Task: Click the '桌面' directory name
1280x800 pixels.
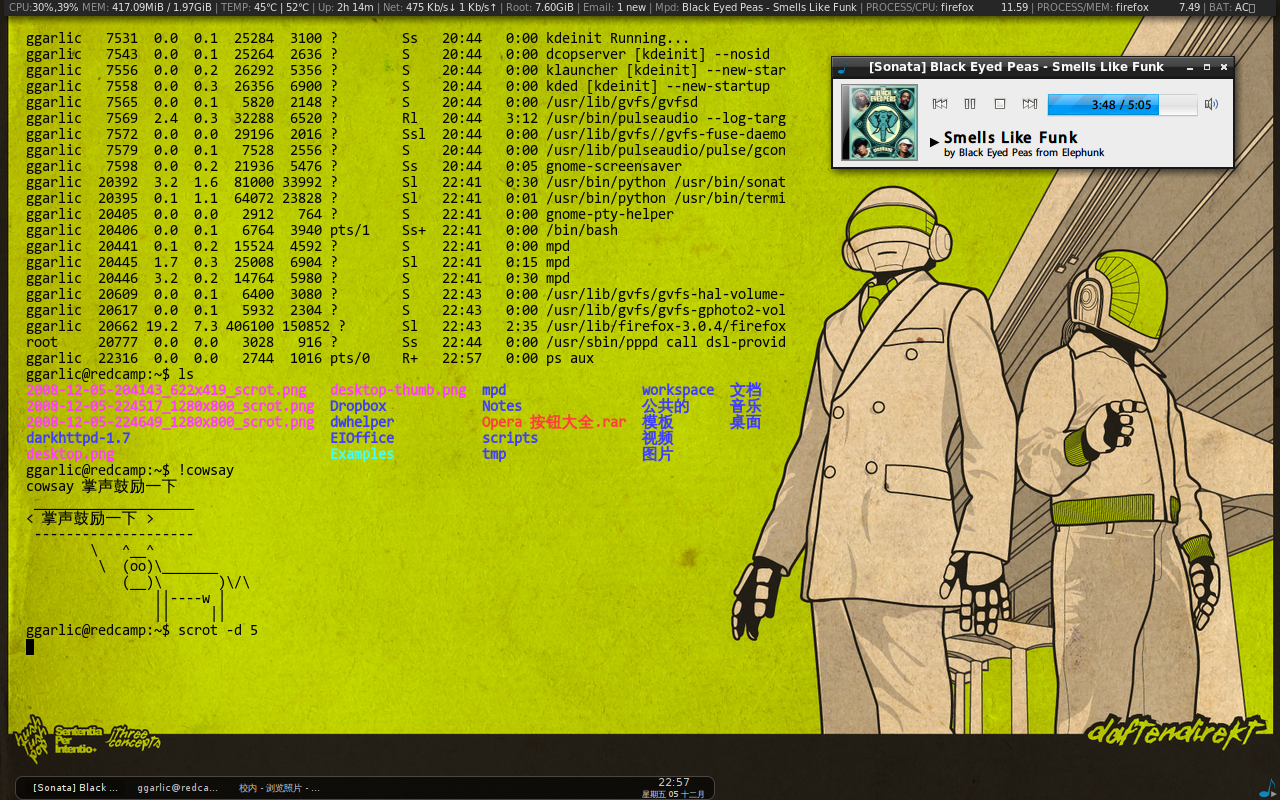Action: coord(746,422)
